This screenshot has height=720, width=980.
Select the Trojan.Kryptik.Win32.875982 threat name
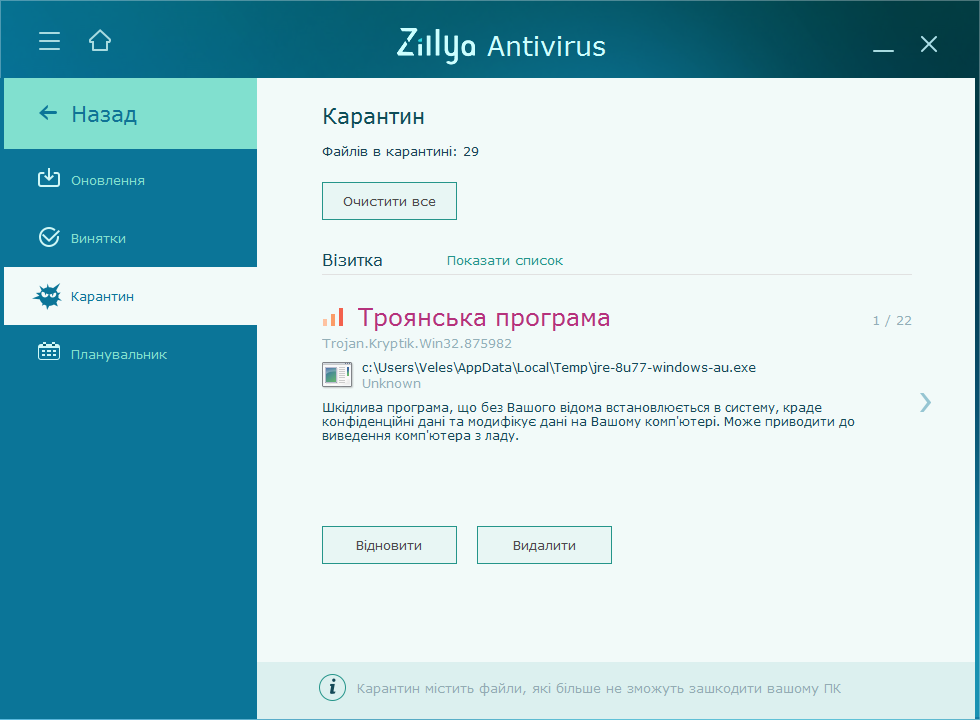(x=416, y=343)
